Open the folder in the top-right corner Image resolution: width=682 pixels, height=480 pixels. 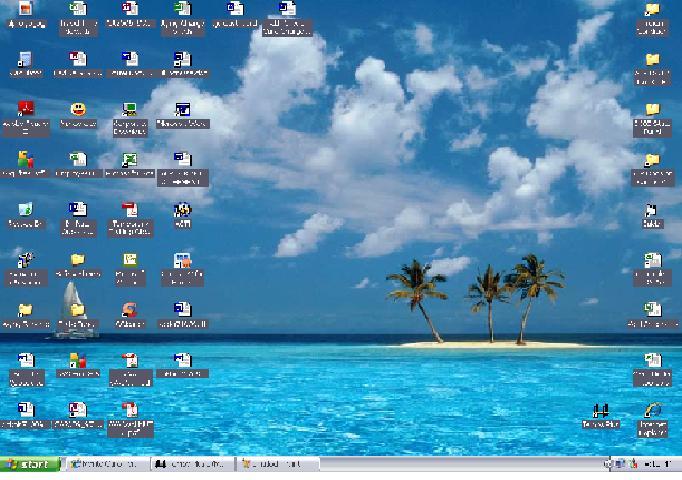(x=652, y=11)
